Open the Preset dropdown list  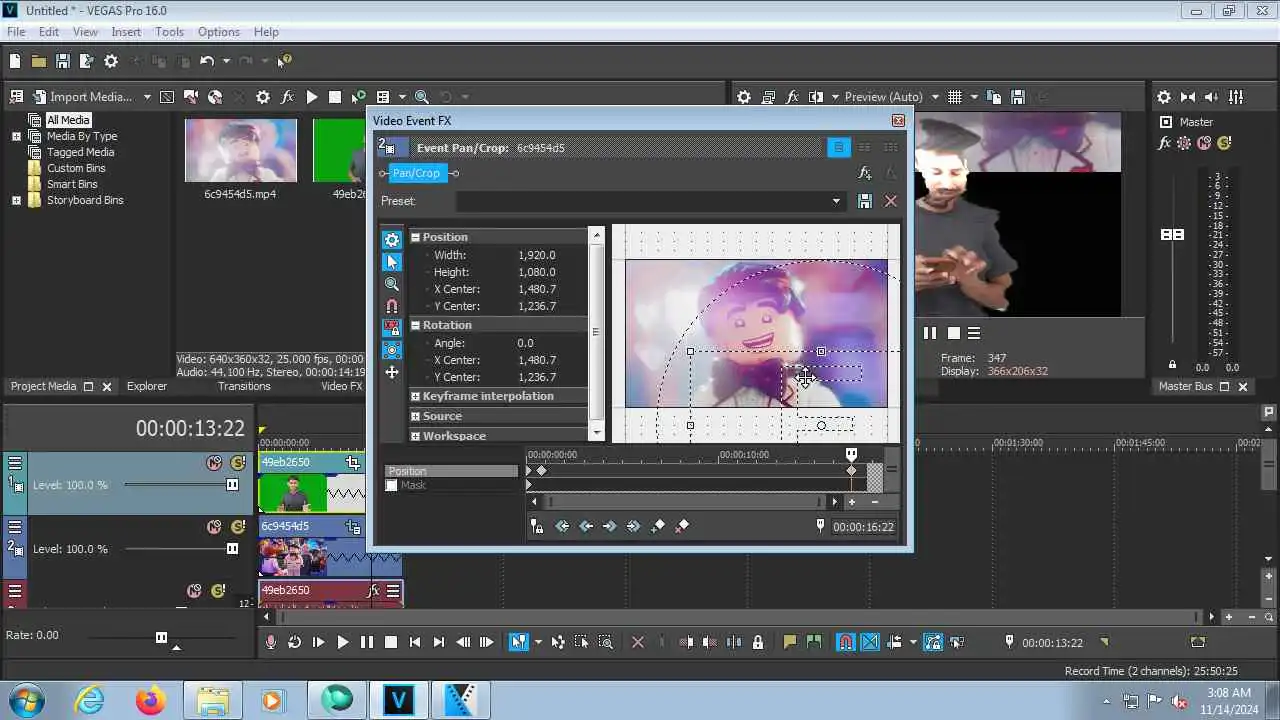coord(836,201)
